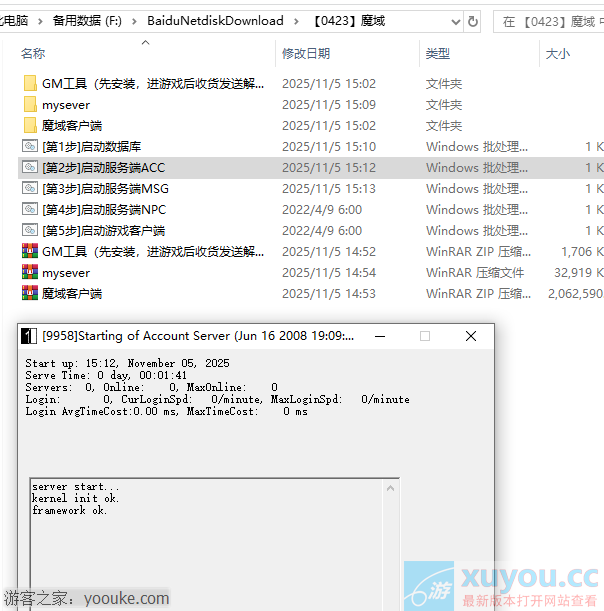Click the Account Server window title icon
Screen dimensions: 604x611
(29, 336)
